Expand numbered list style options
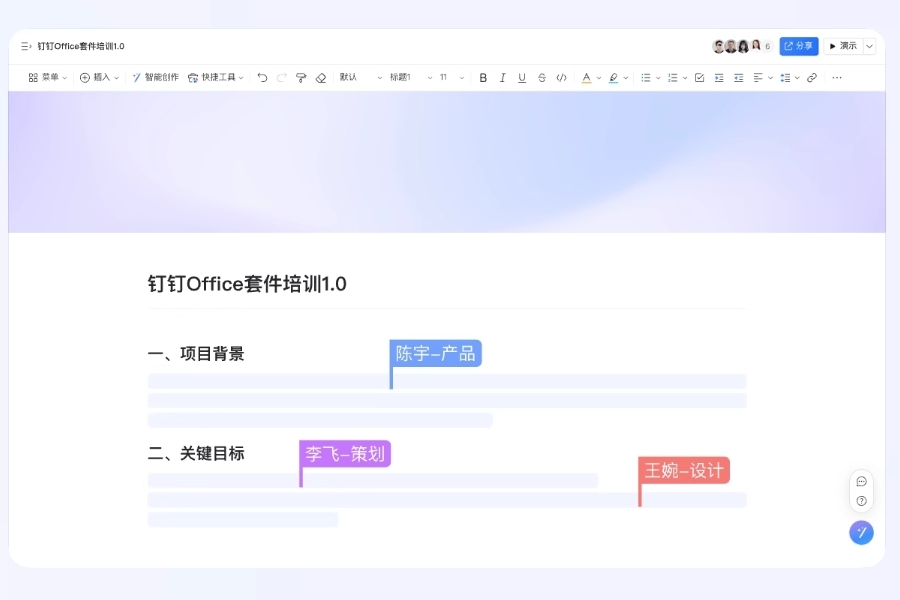 click(x=685, y=78)
